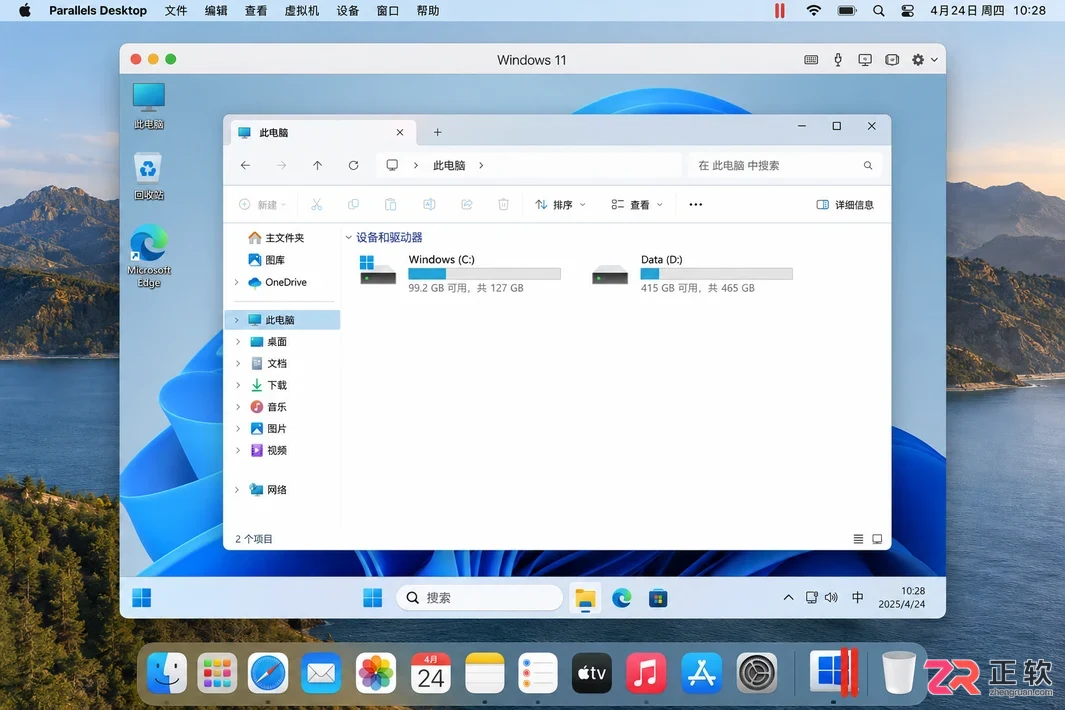The image size is (1065, 710).
Task: Open the 新建 (New) dropdown
Action: click(x=263, y=205)
